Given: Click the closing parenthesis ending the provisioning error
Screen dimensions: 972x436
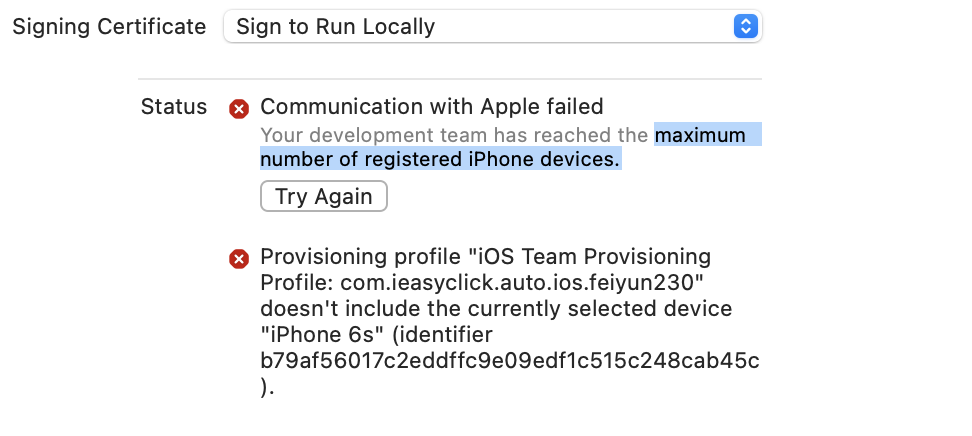Looking at the screenshot, I should 267,387.
